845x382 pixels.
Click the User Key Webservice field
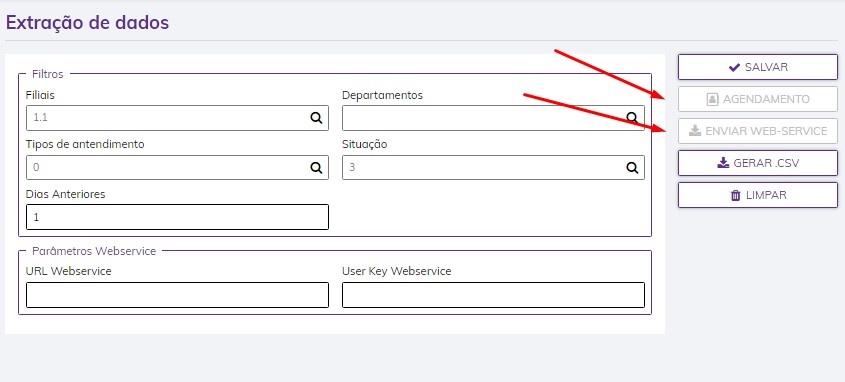[x=493, y=295]
